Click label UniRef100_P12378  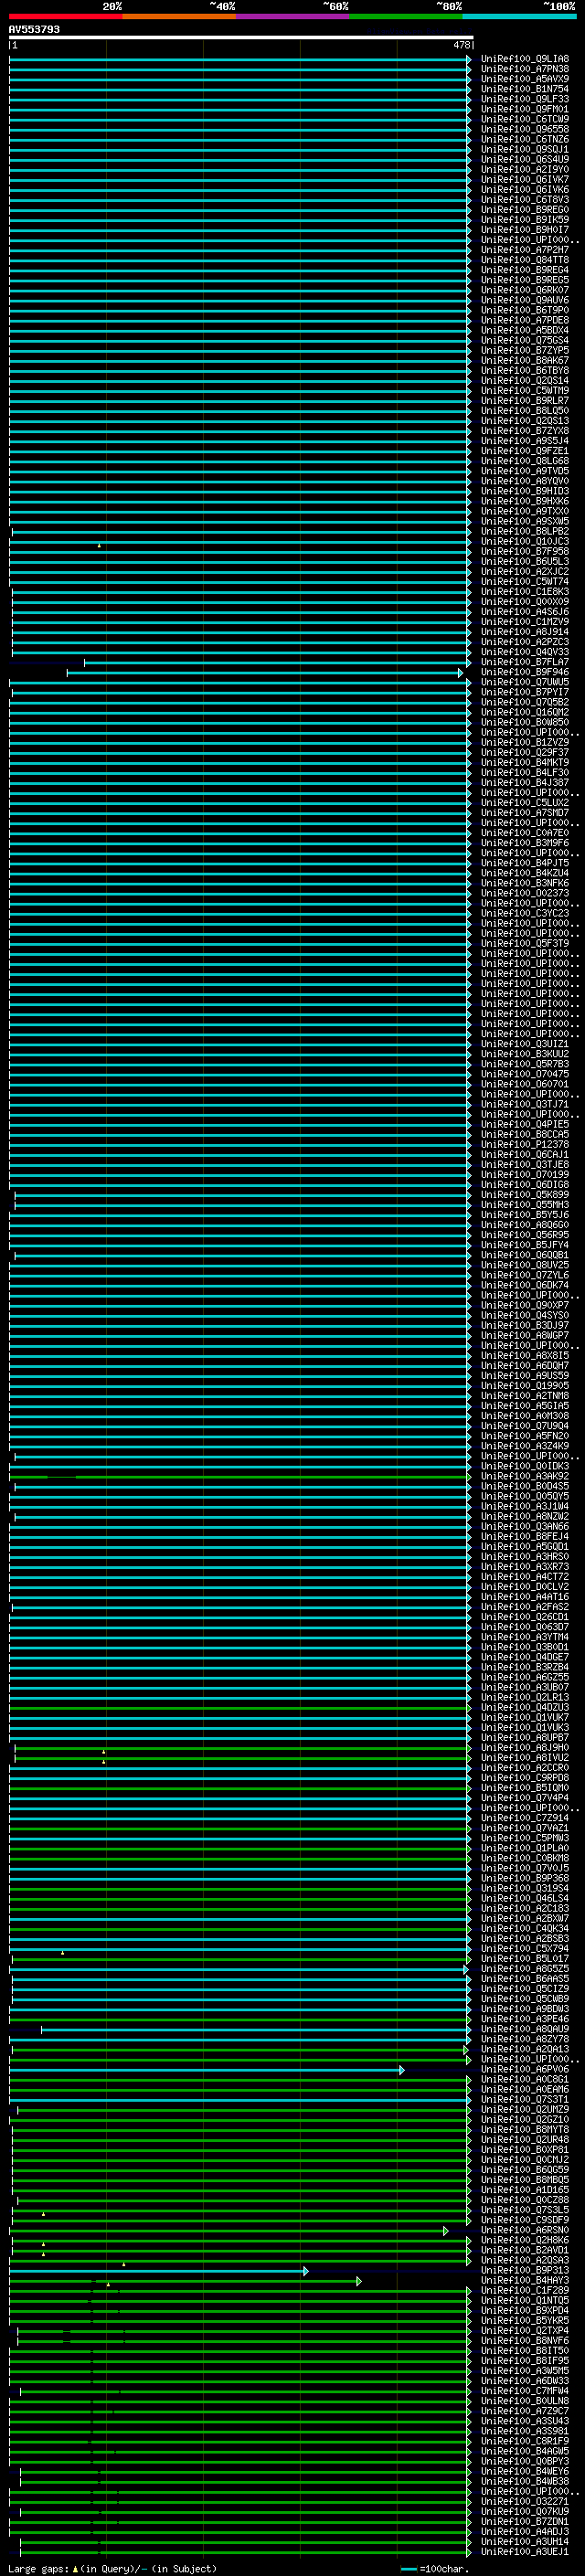point(525,1144)
